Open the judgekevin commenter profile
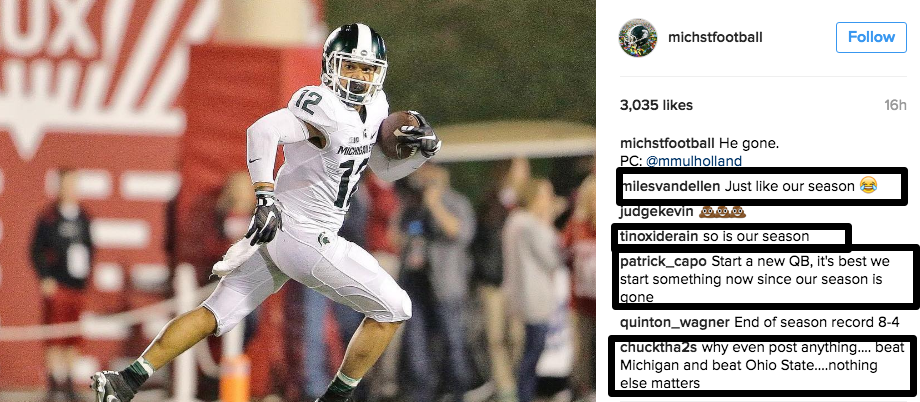The width and height of the screenshot is (920, 402). [656, 212]
